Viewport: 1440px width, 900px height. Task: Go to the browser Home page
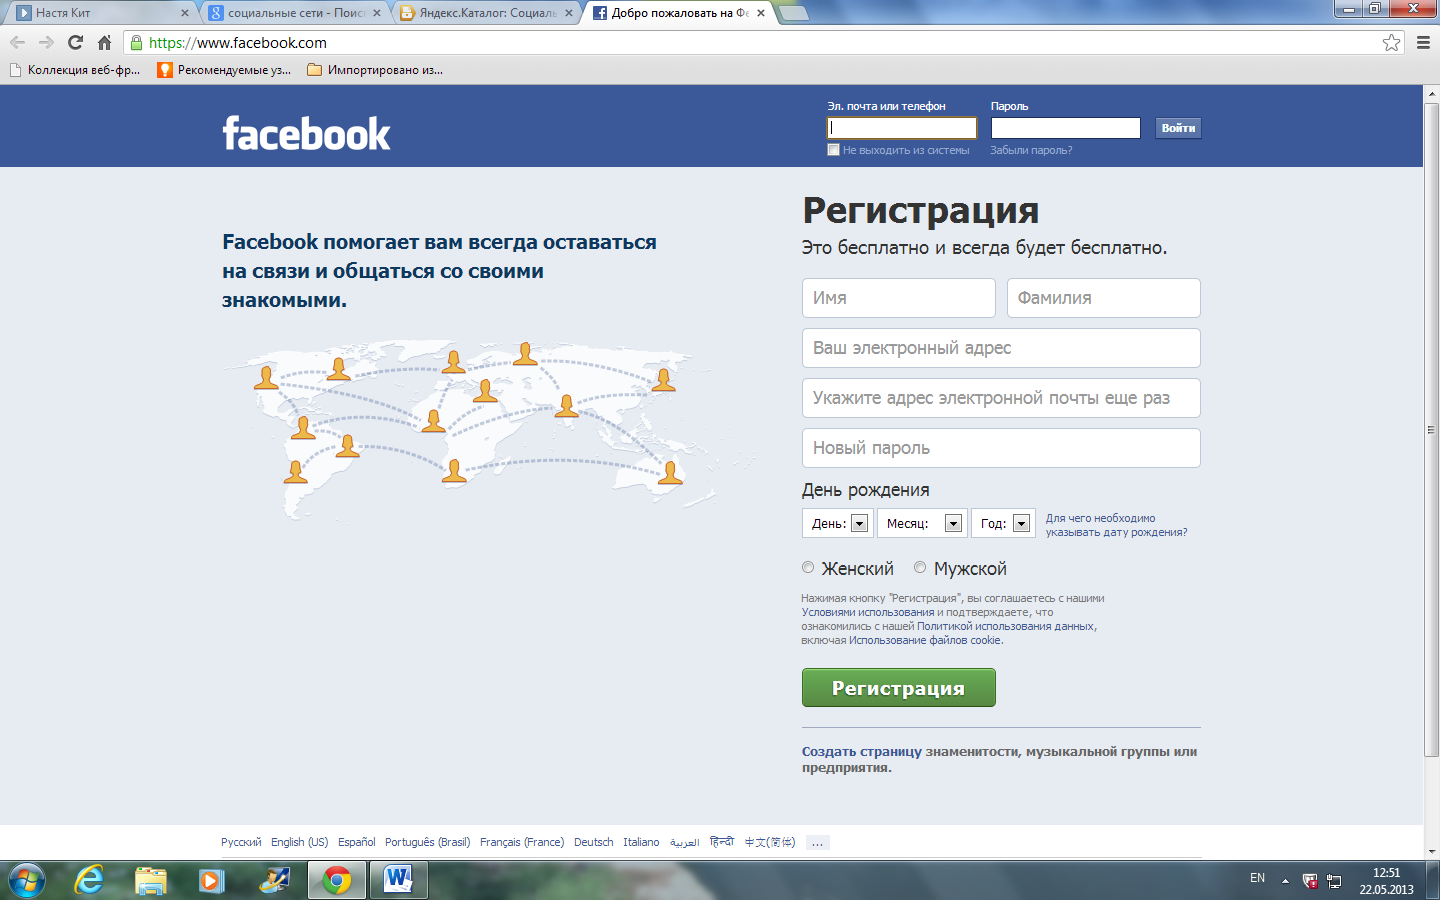coord(104,42)
